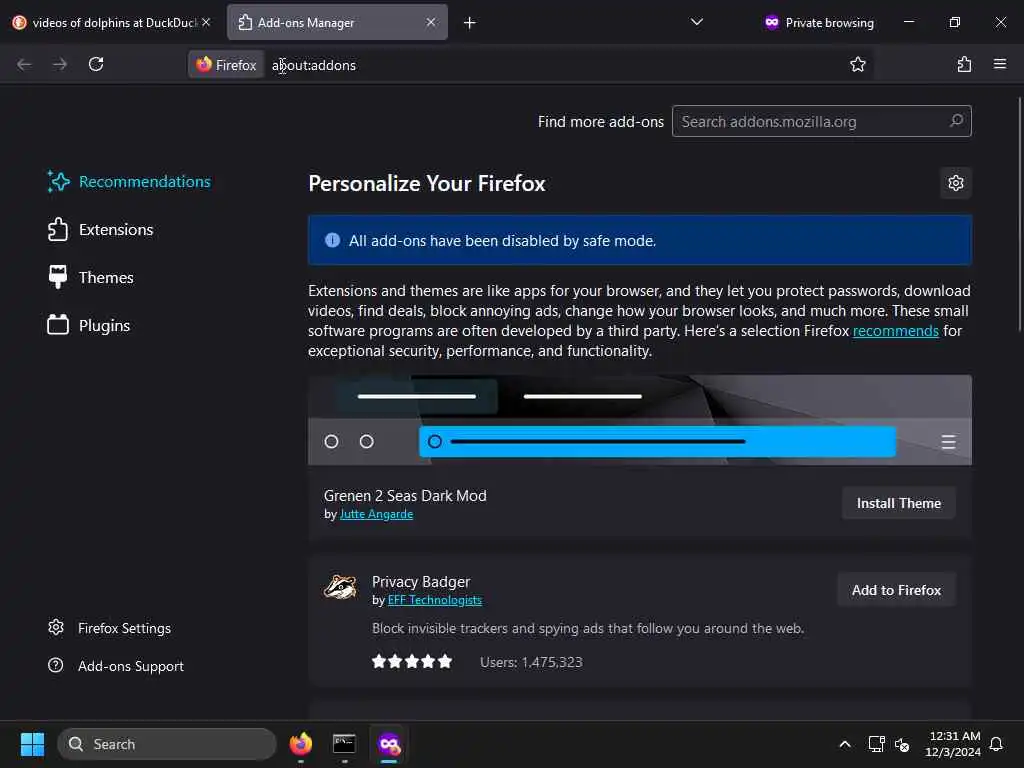
Task: Open Themes sidebar category
Action: (x=91, y=278)
